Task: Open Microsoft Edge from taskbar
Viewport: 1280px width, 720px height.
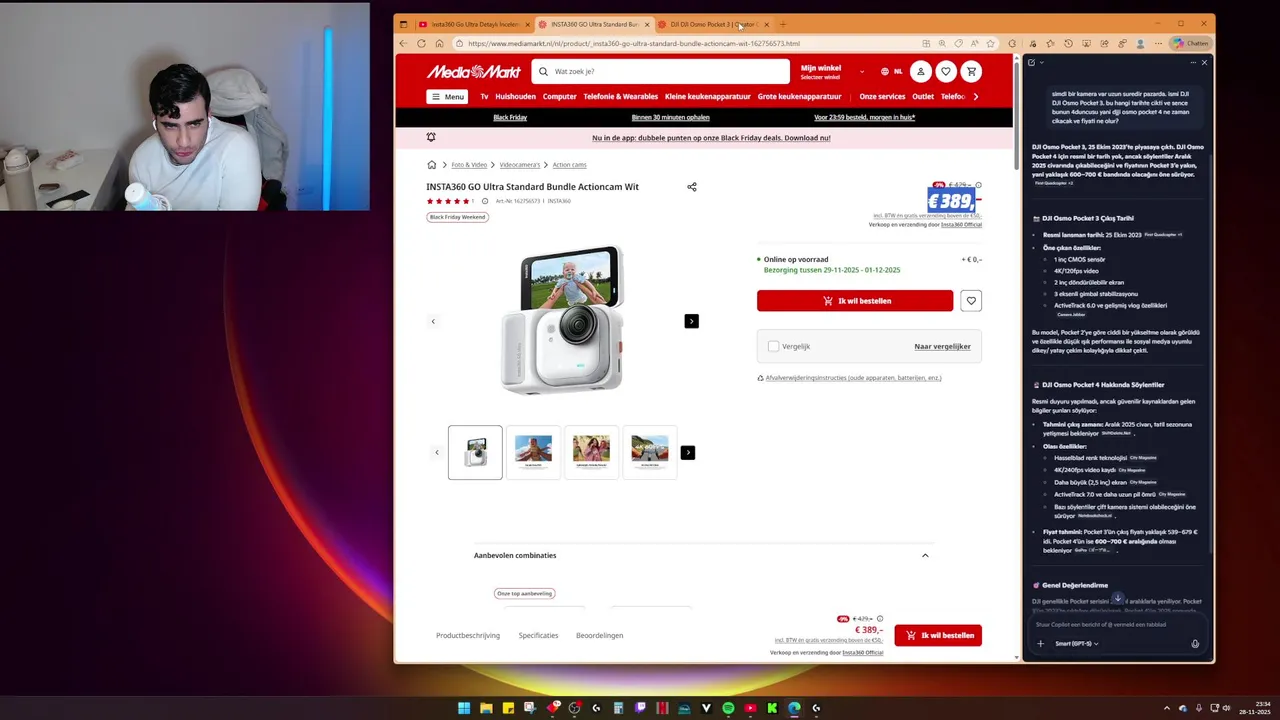Action: pyautogui.click(x=794, y=708)
